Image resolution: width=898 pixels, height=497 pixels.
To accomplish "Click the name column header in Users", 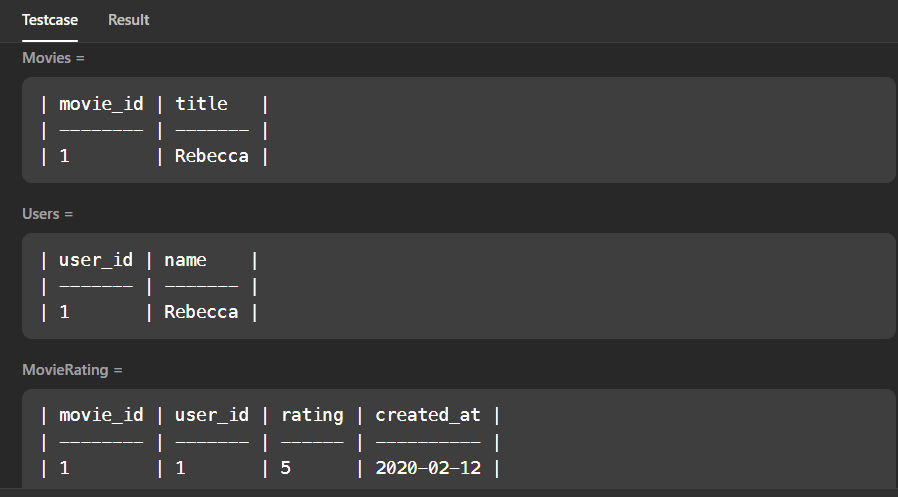I will 185,260.
